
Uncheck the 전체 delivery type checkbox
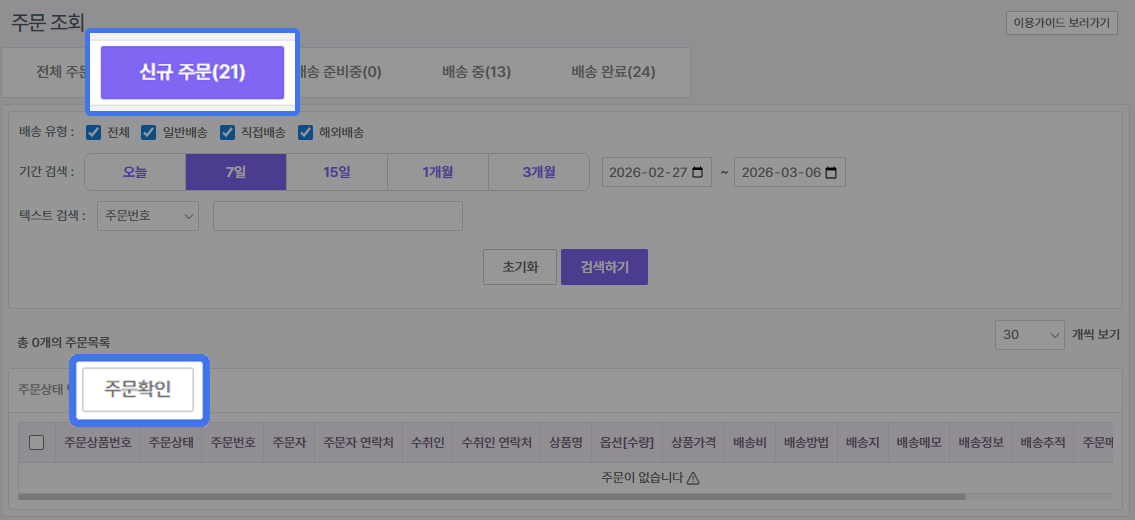(94, 132)
